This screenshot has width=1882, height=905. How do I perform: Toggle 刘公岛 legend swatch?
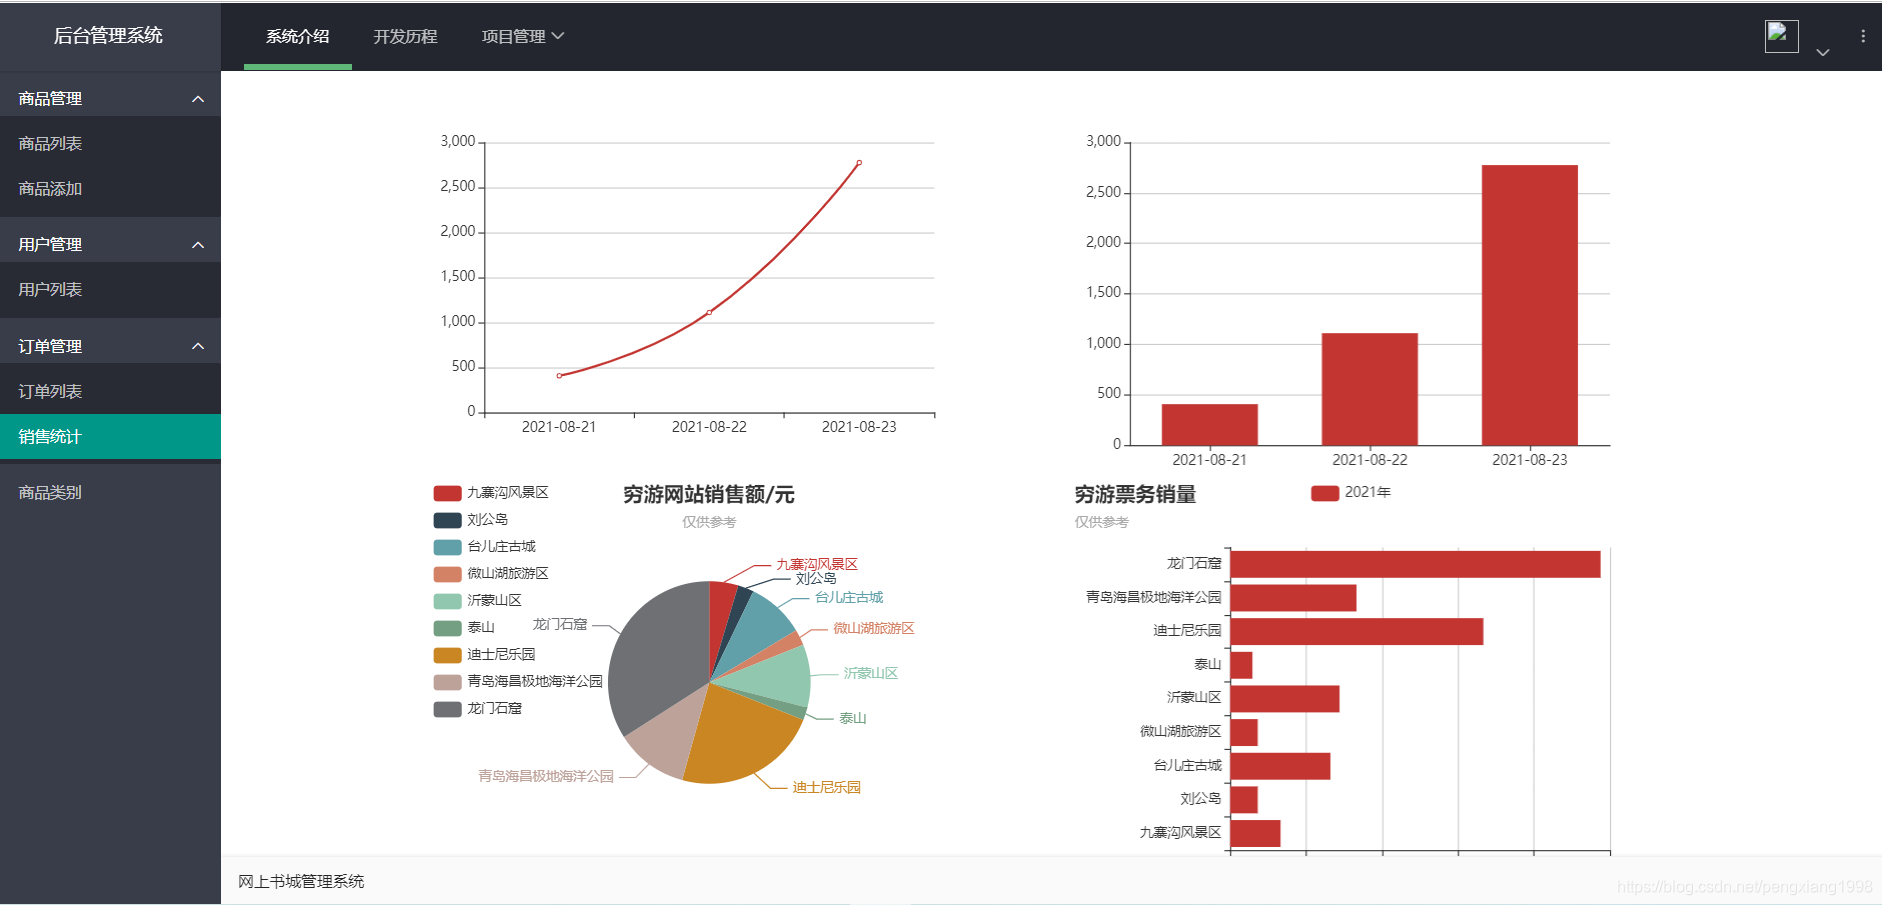point(447,520)
